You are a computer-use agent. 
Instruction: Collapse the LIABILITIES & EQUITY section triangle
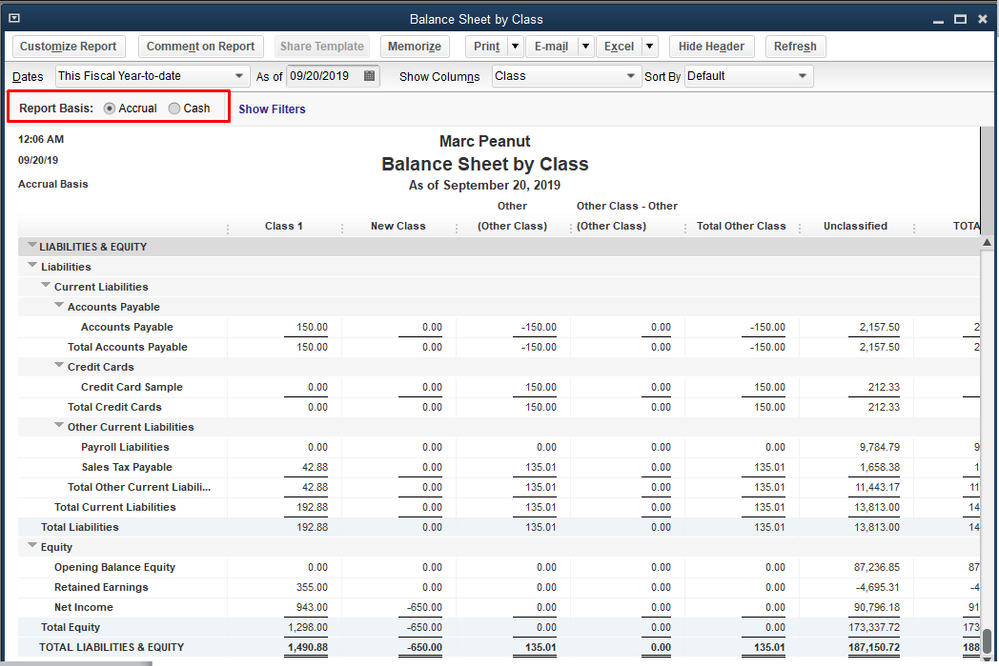[32, 246]
